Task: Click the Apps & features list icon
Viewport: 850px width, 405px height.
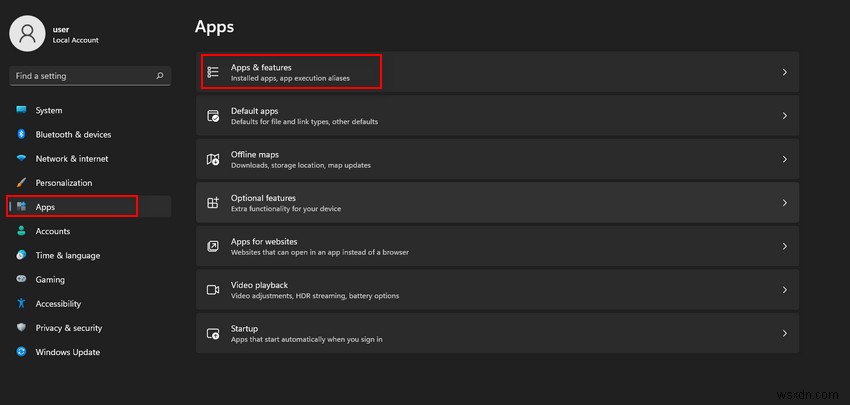Action: [213, 72]
